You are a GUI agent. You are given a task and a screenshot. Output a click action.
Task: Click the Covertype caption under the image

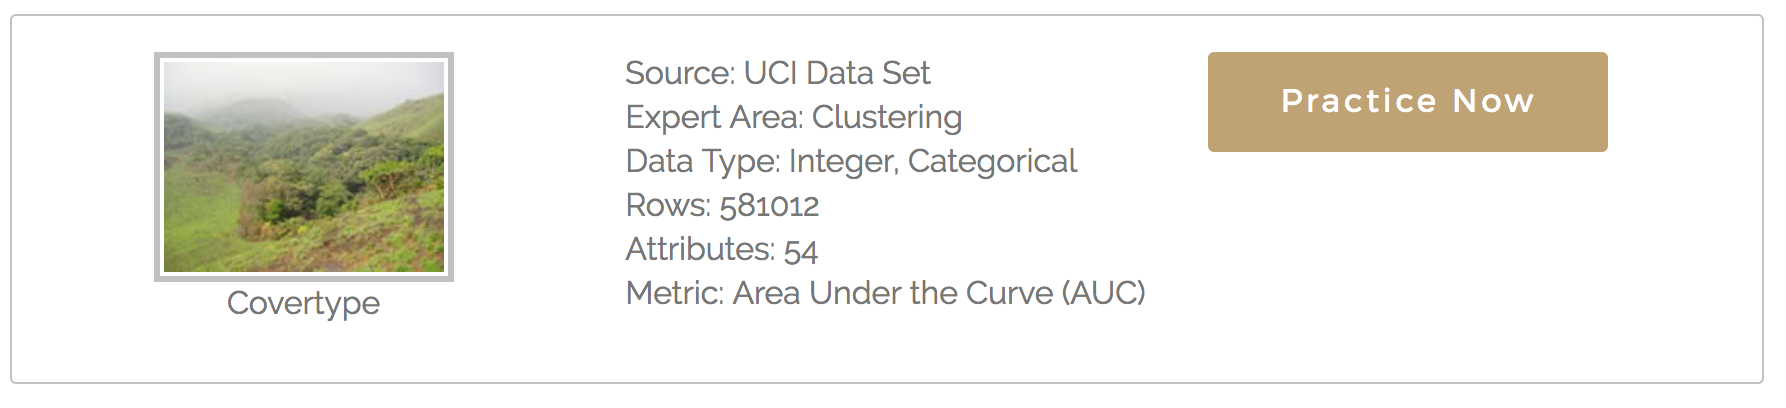[303, 303]
